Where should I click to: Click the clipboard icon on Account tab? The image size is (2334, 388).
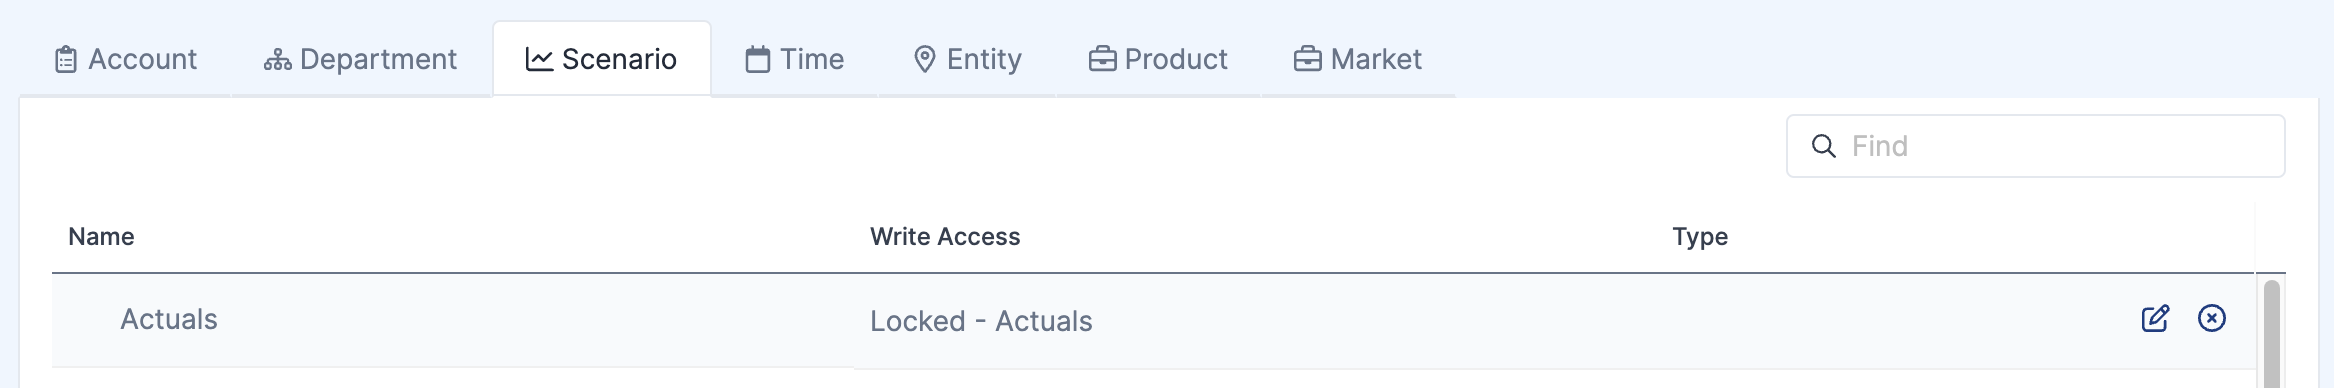click(66, 60)
